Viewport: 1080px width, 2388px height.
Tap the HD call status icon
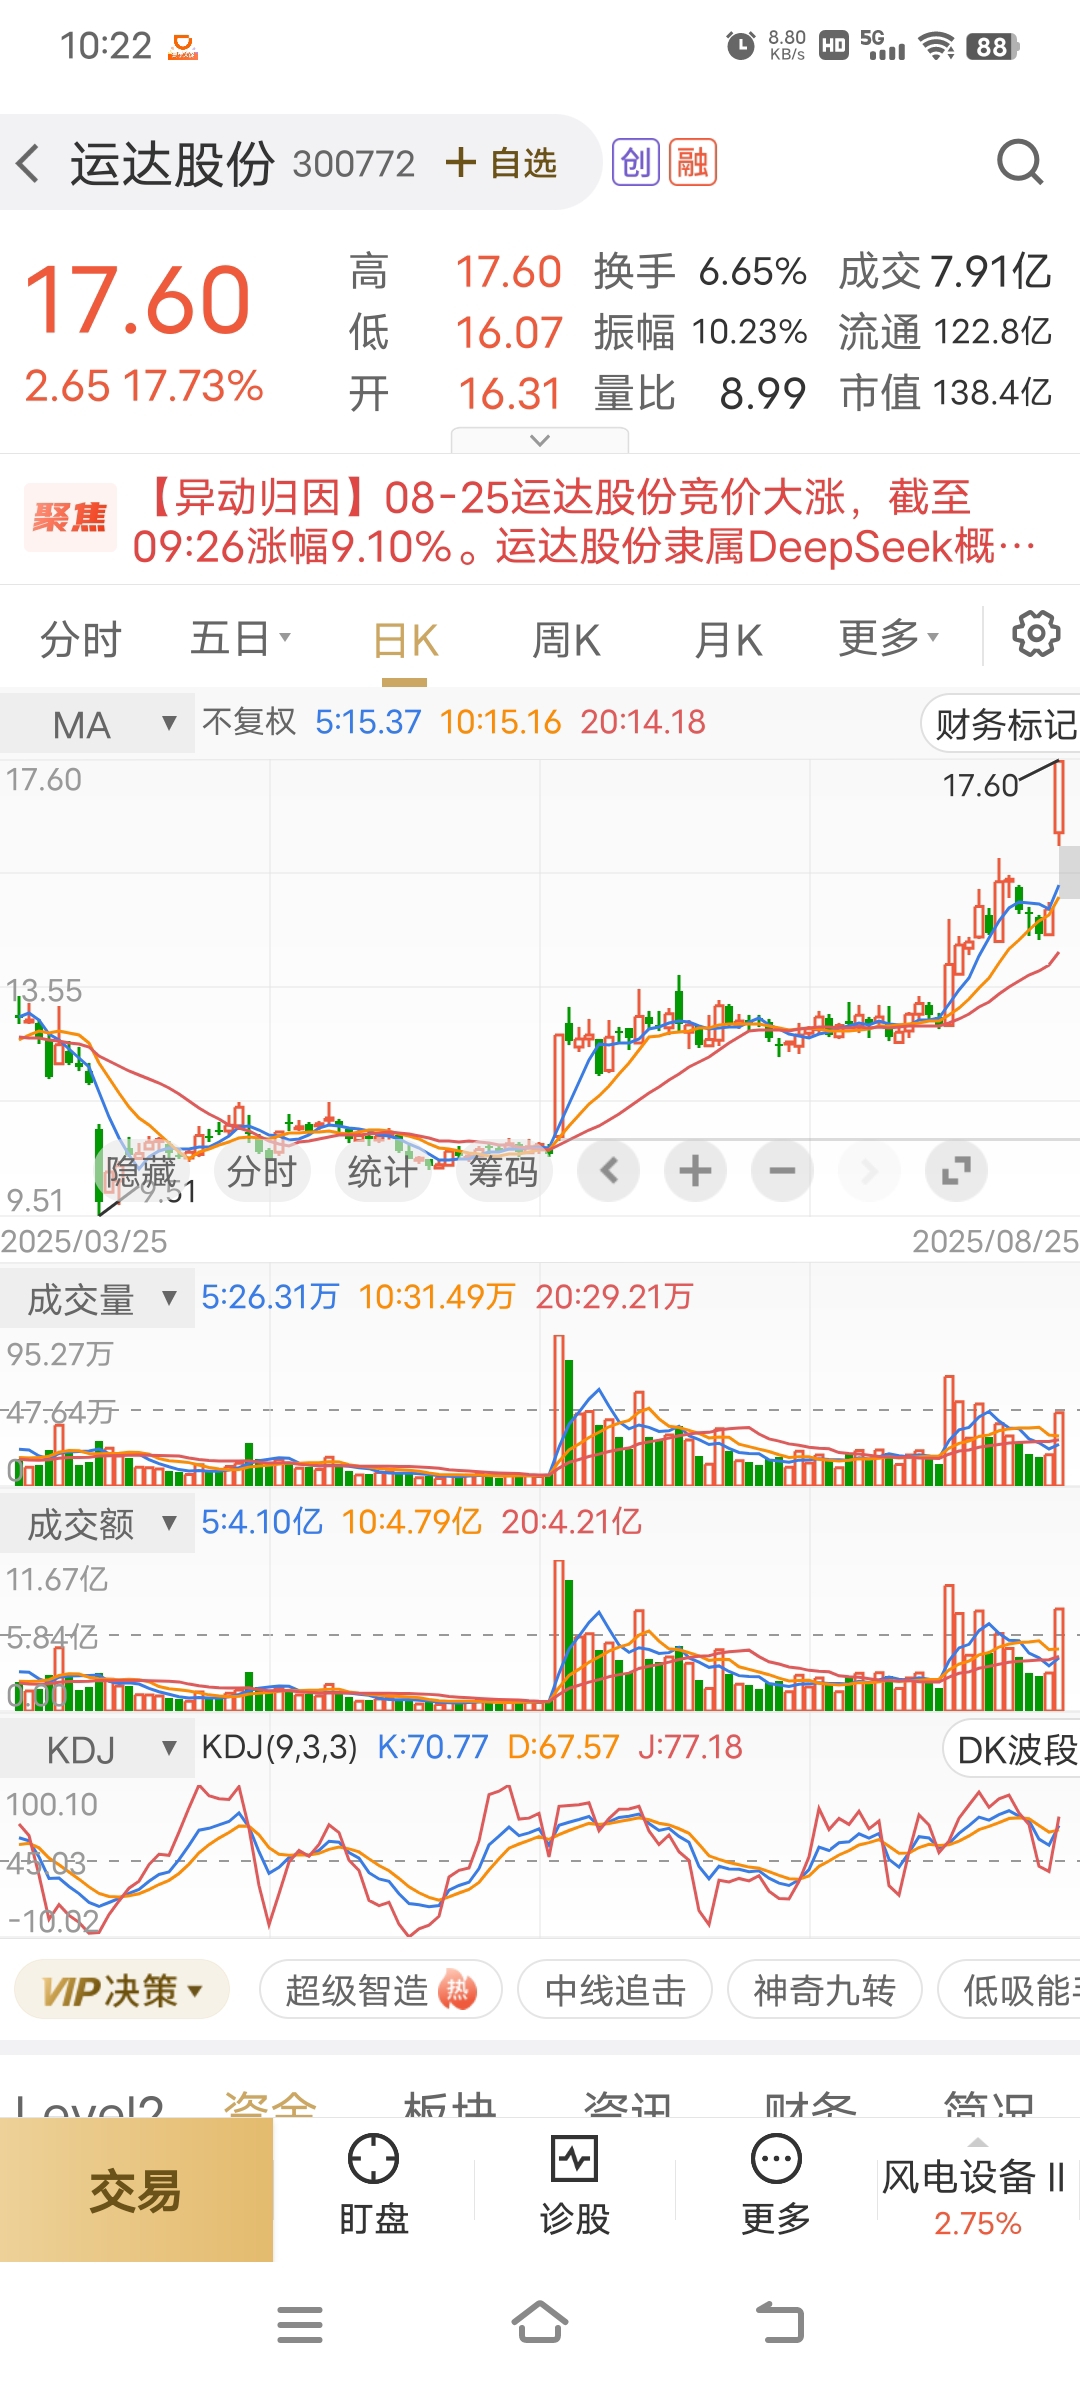click(834, 45)
